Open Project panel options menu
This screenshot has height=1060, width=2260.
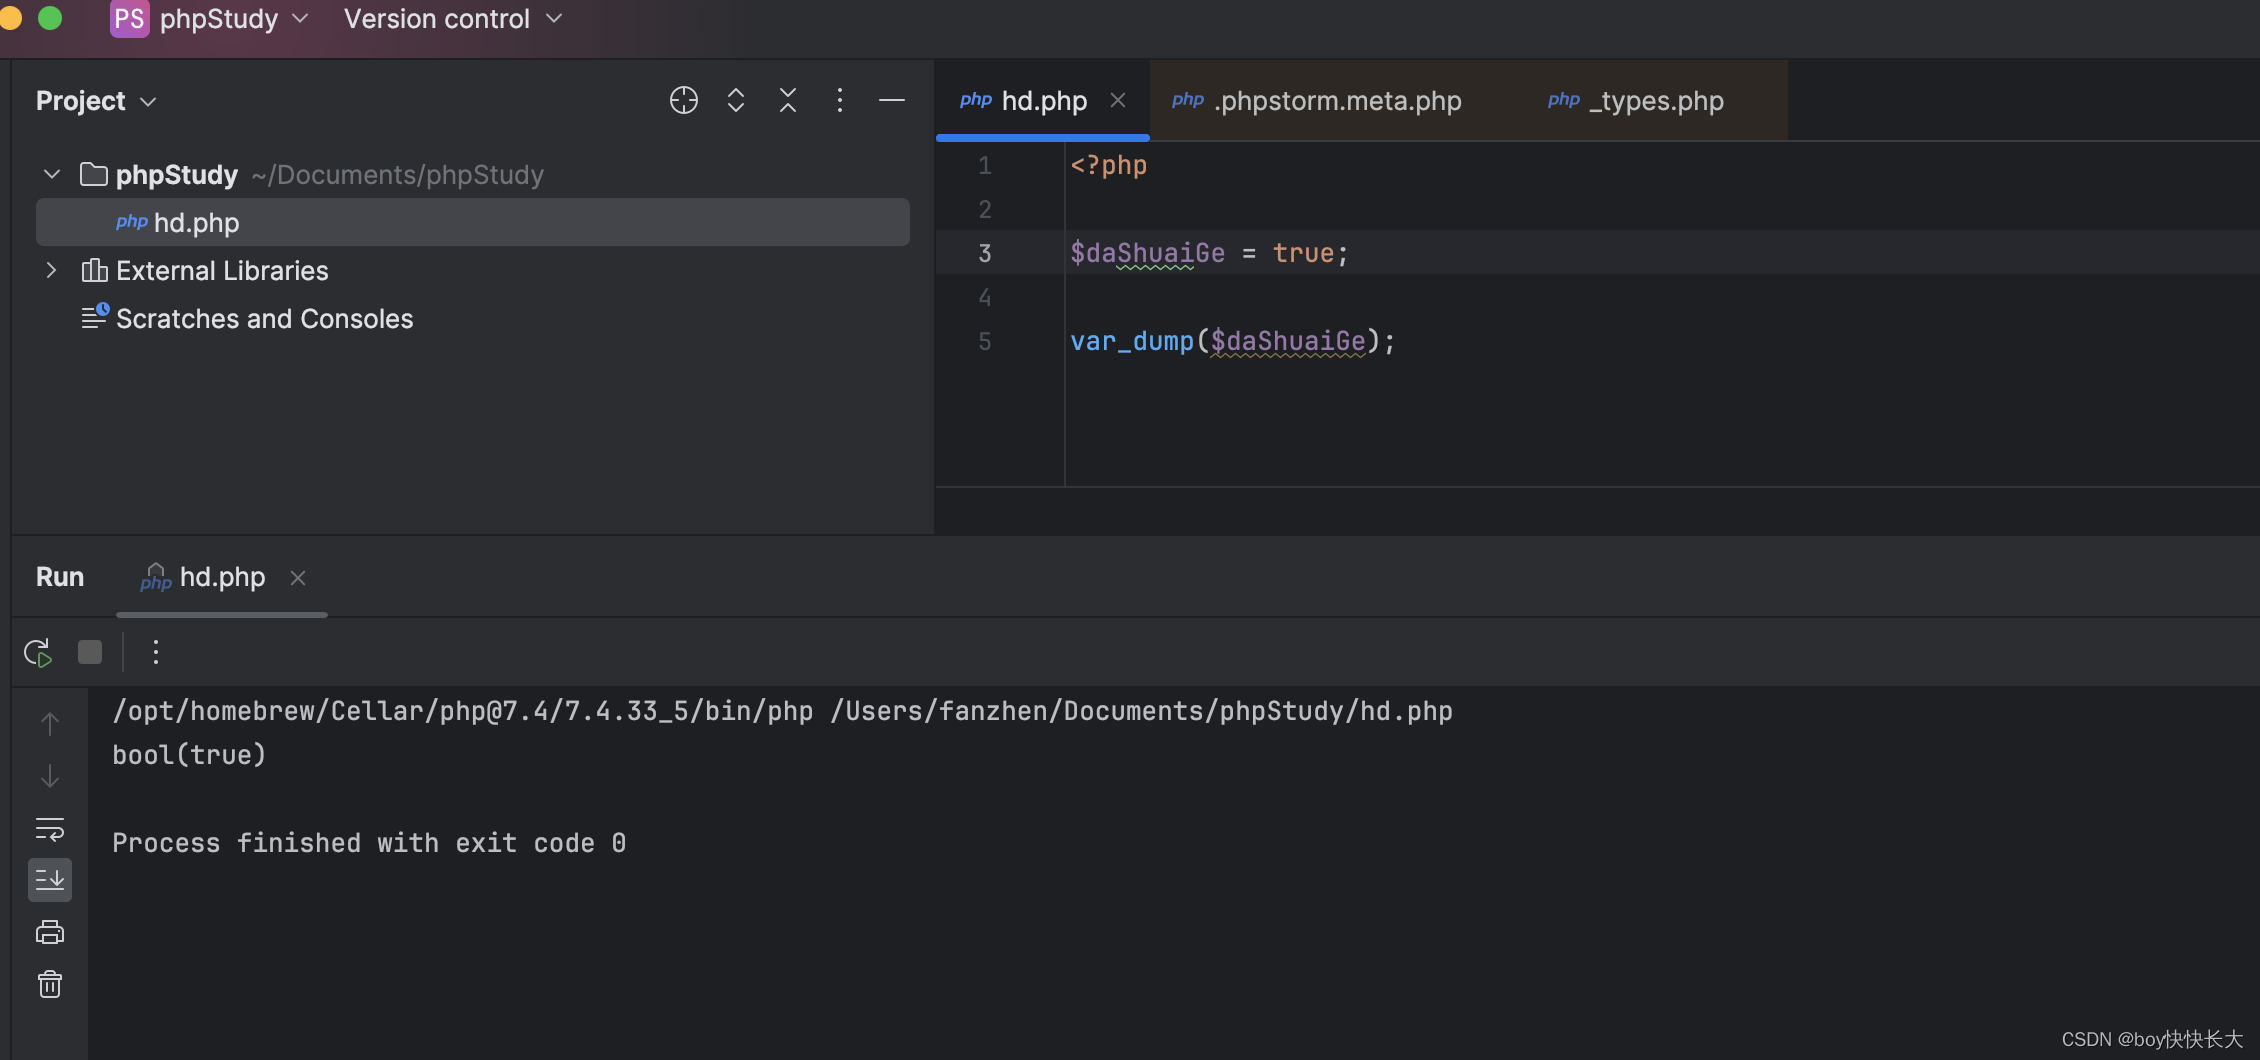[840, 100]
